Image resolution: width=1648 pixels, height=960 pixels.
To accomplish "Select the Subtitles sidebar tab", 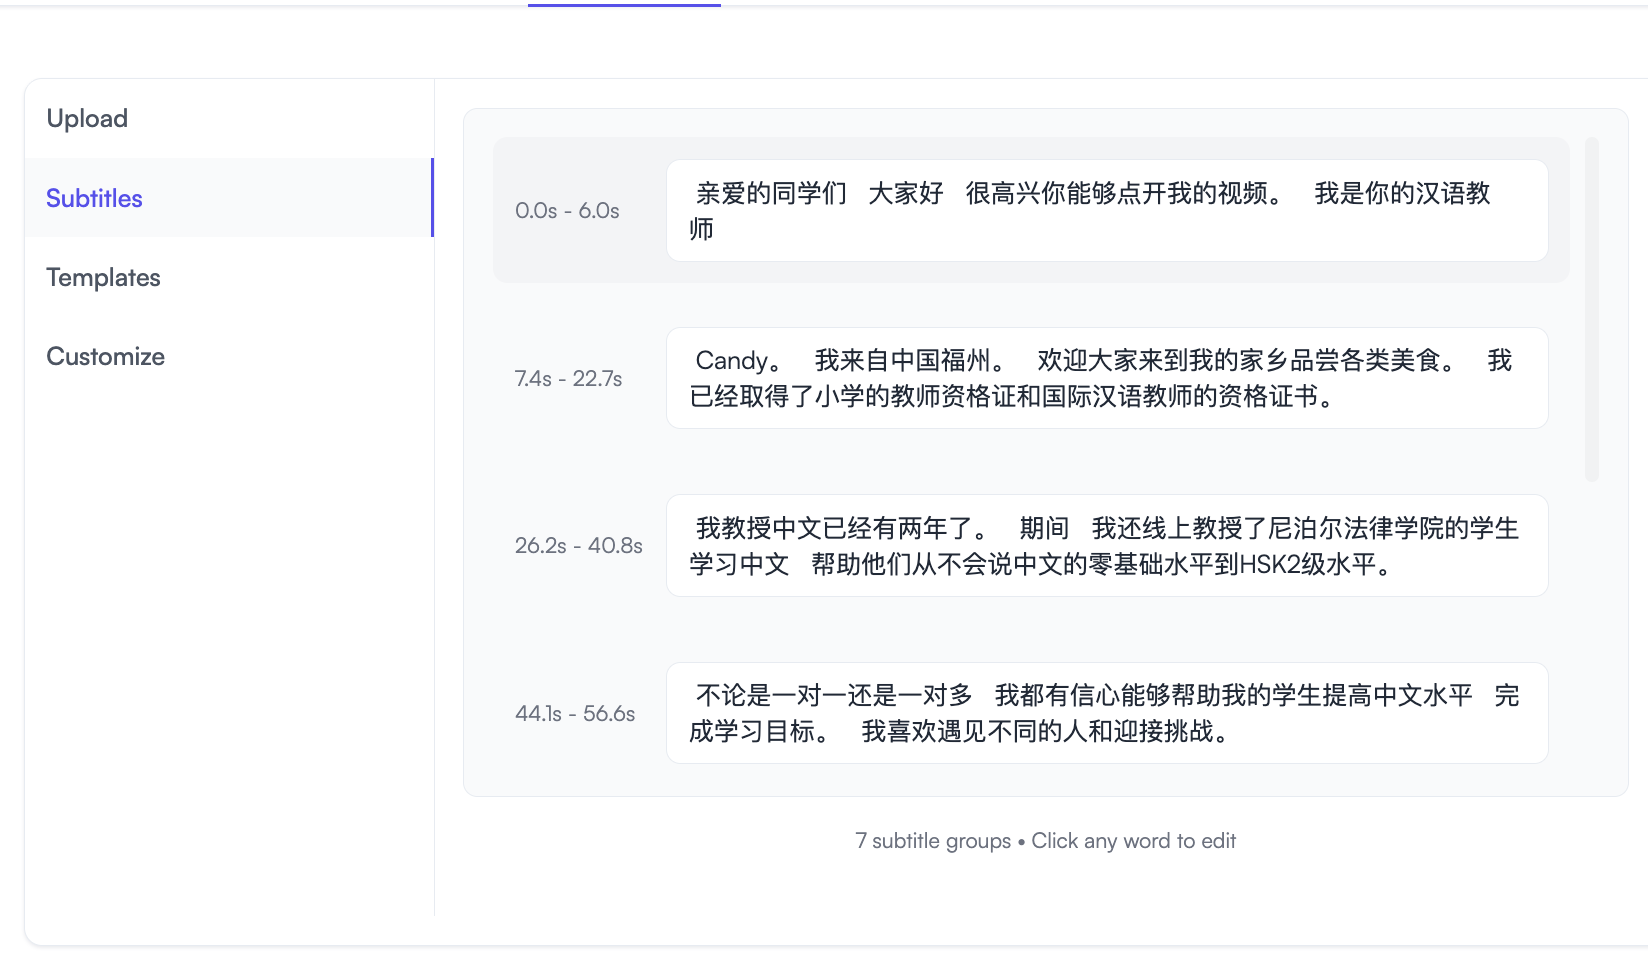I will coord(94,198).
